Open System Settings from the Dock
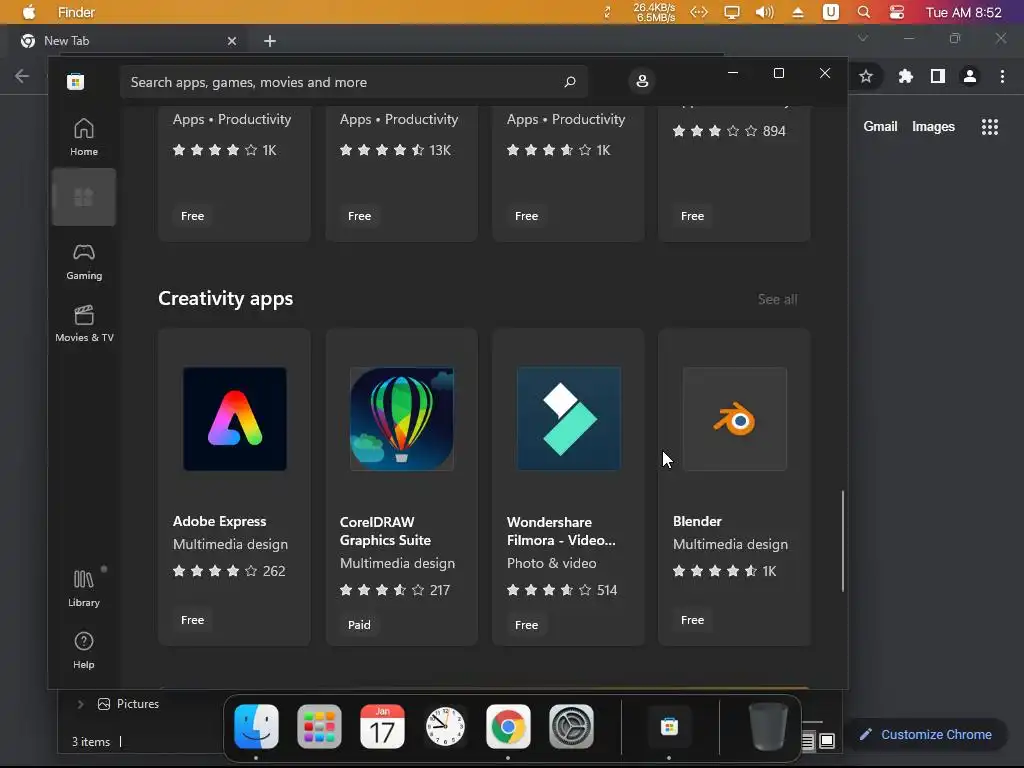 [571, 726]
